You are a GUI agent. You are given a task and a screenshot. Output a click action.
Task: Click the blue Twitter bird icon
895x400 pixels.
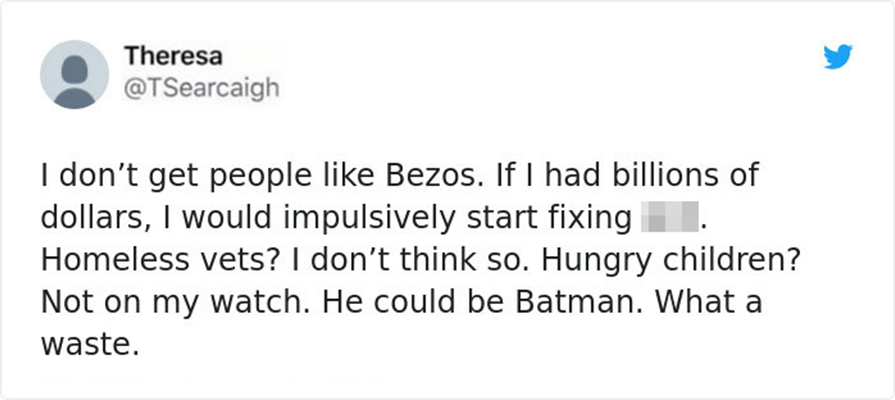click(x=837, y=57)
